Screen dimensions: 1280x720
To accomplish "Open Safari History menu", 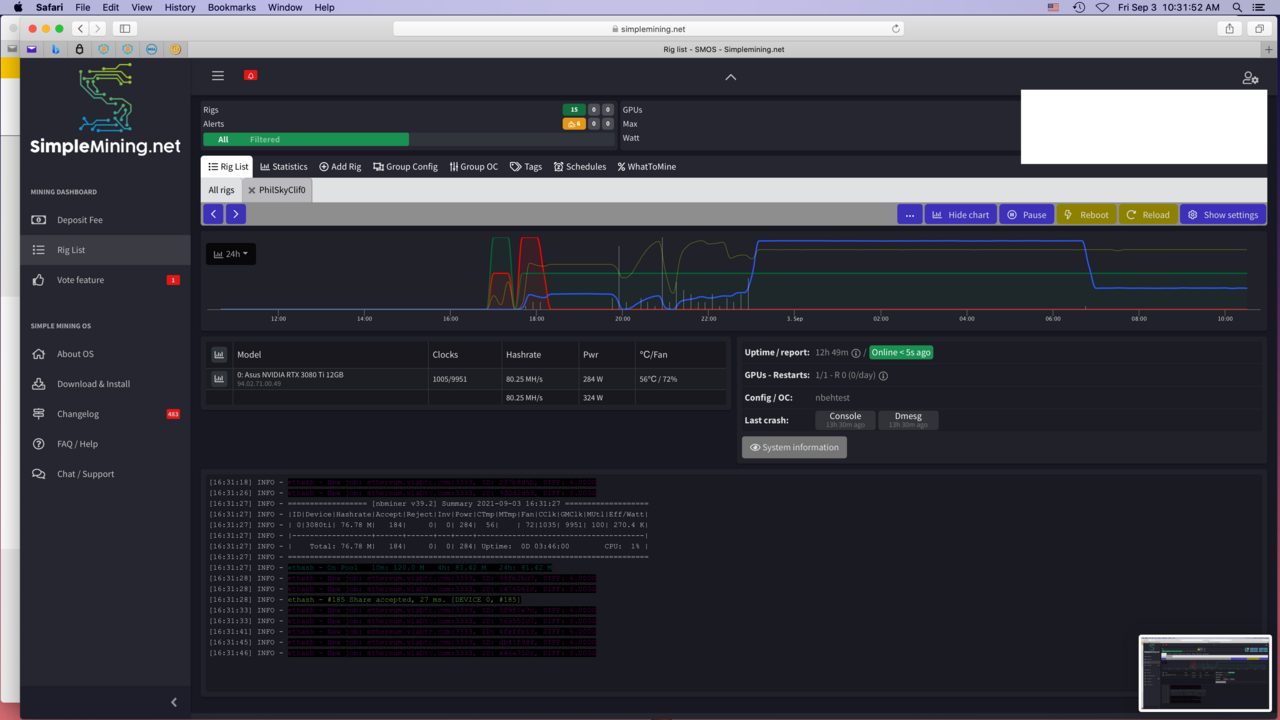I will click(180, 7).
